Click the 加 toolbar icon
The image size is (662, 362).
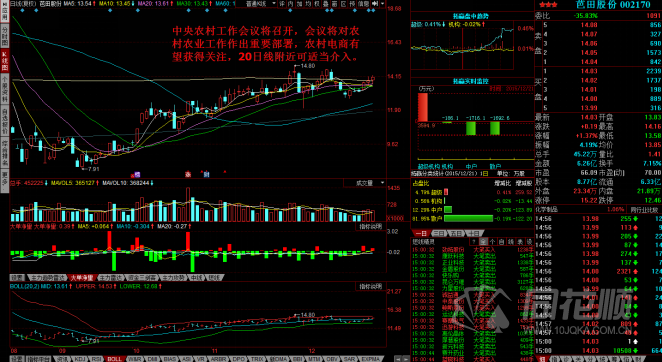299,4
